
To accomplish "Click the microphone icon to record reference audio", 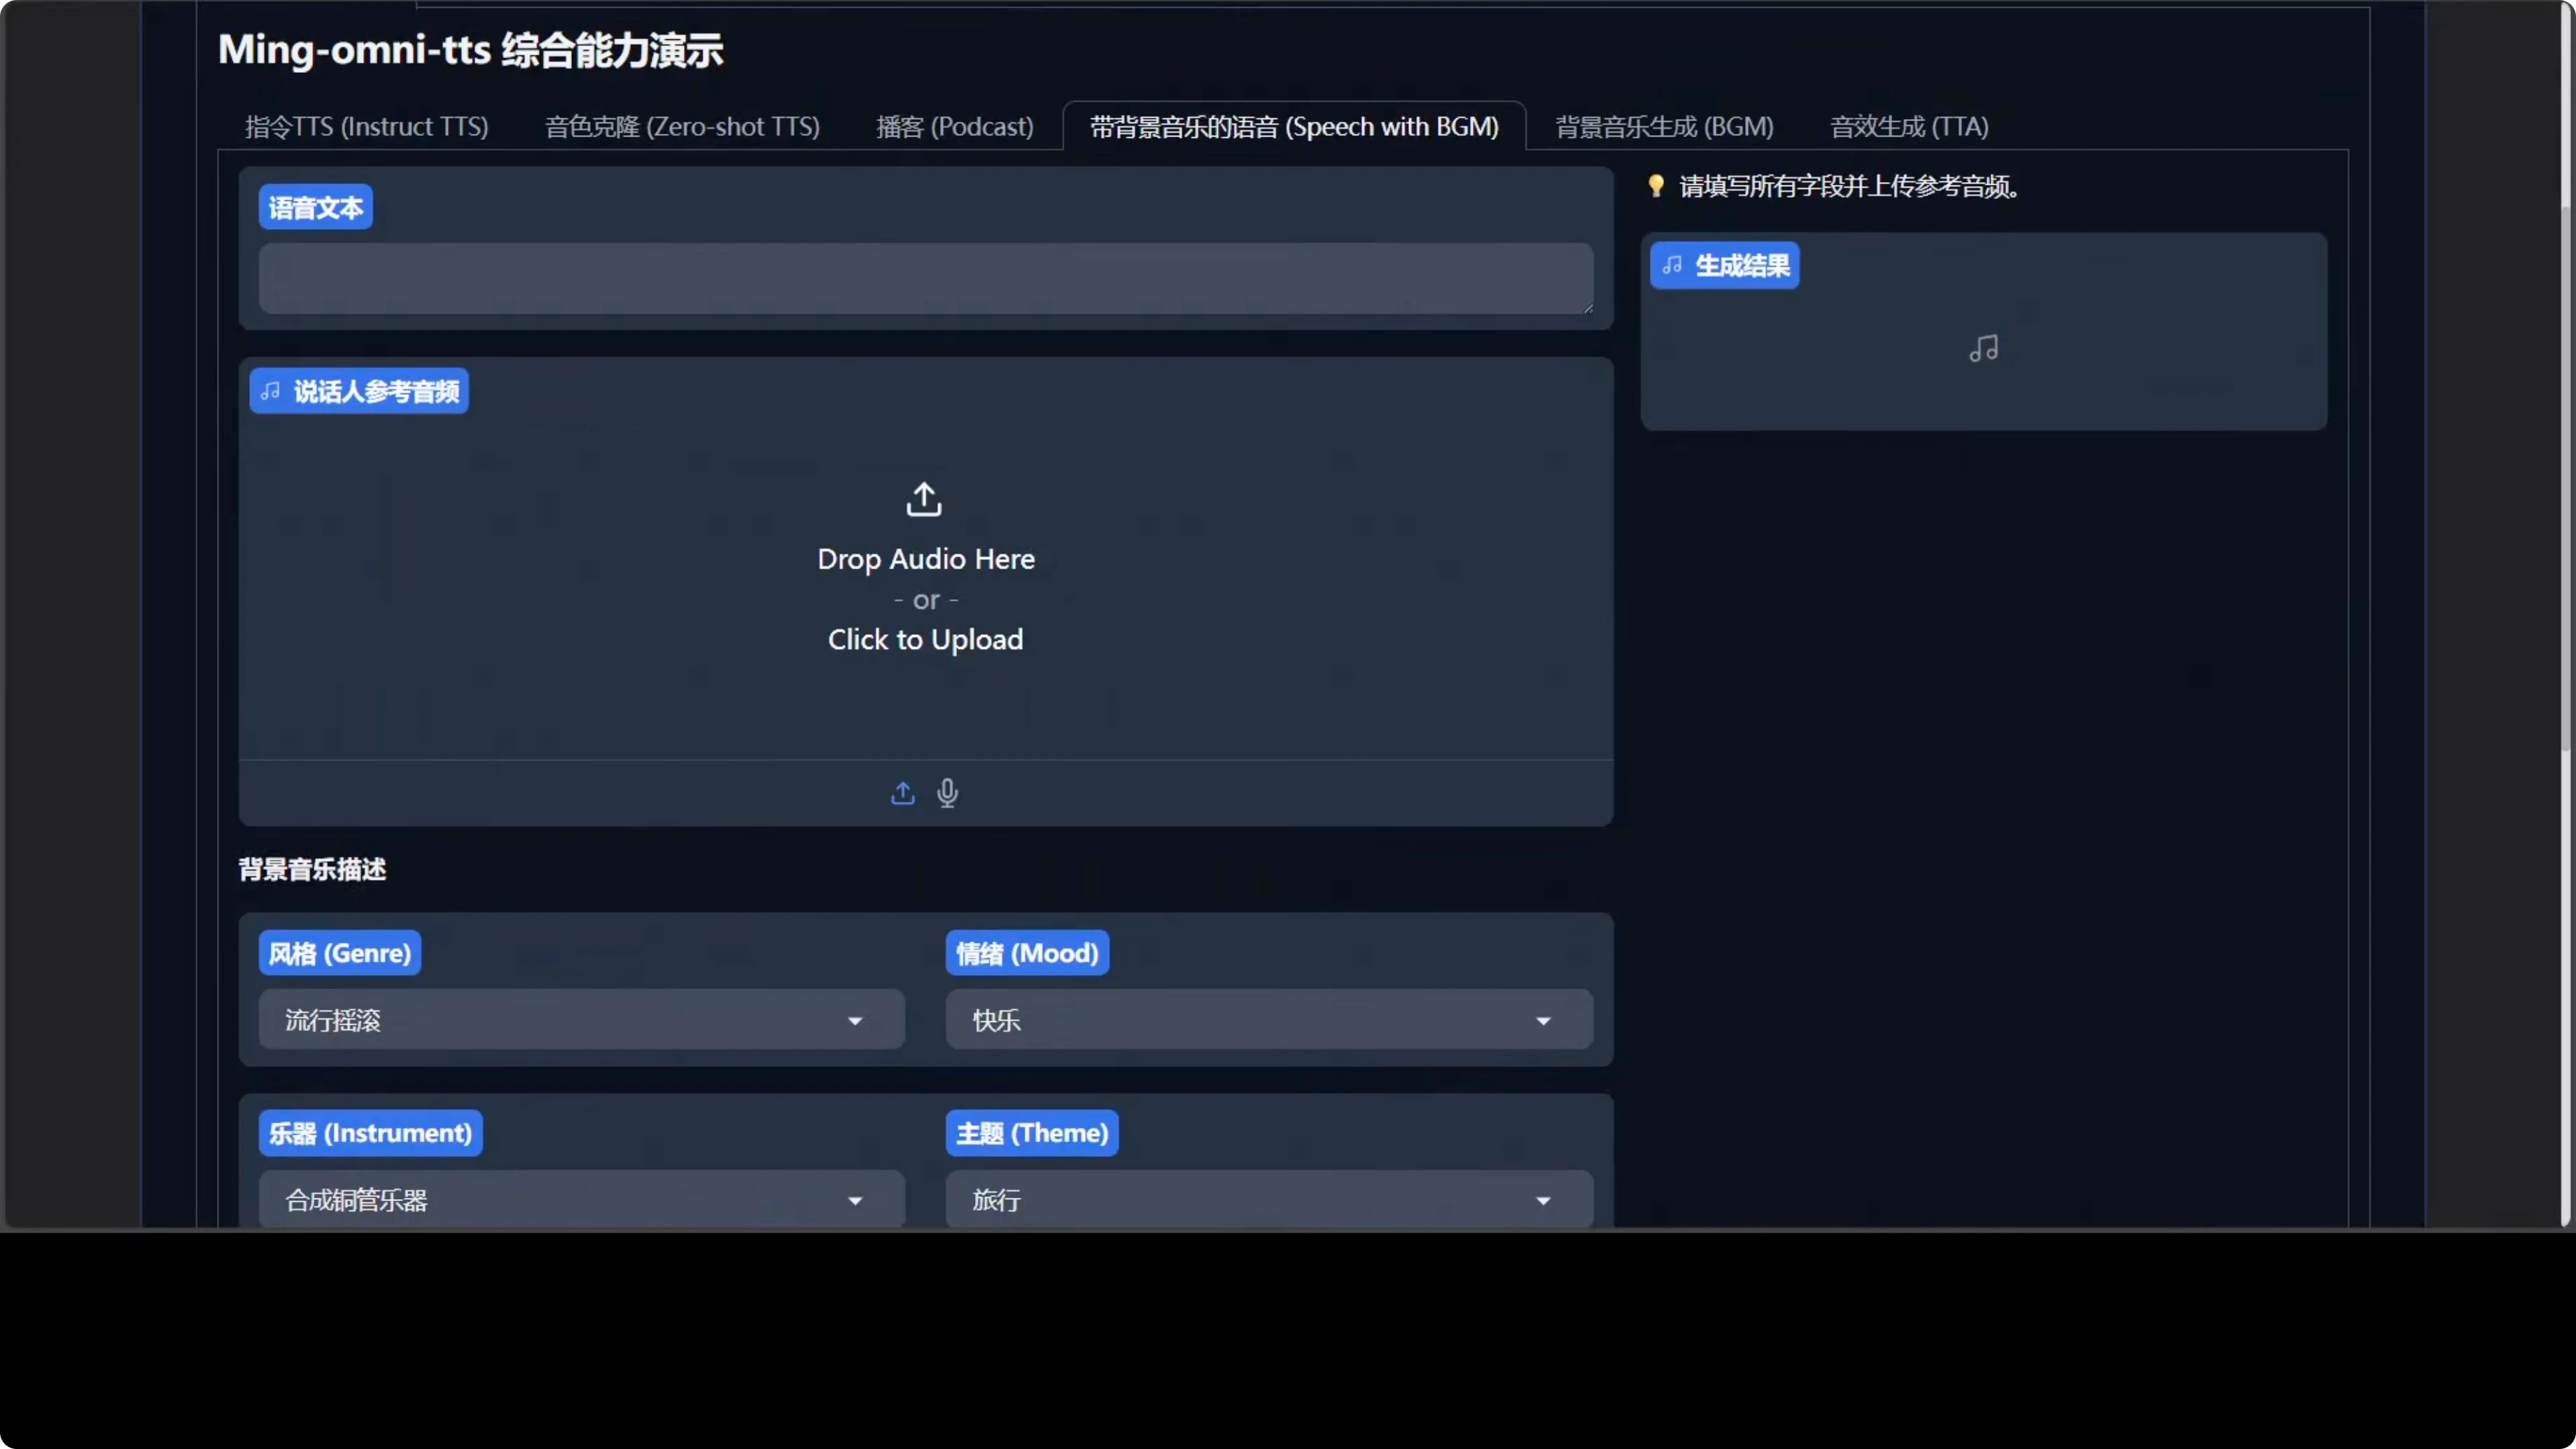I will click(x=947, y=793).
